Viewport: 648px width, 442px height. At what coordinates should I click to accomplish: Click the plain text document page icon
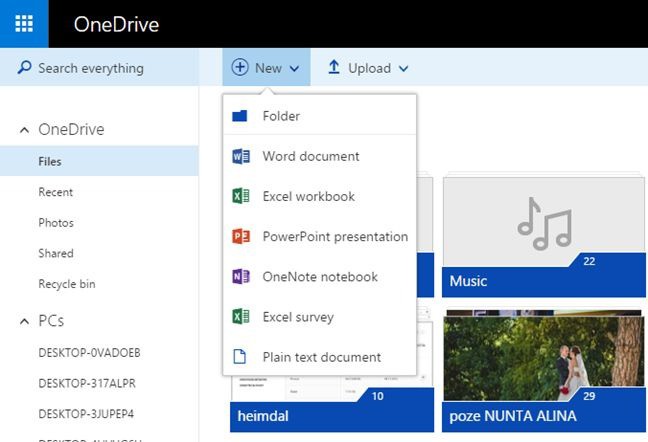coord(240,356)
